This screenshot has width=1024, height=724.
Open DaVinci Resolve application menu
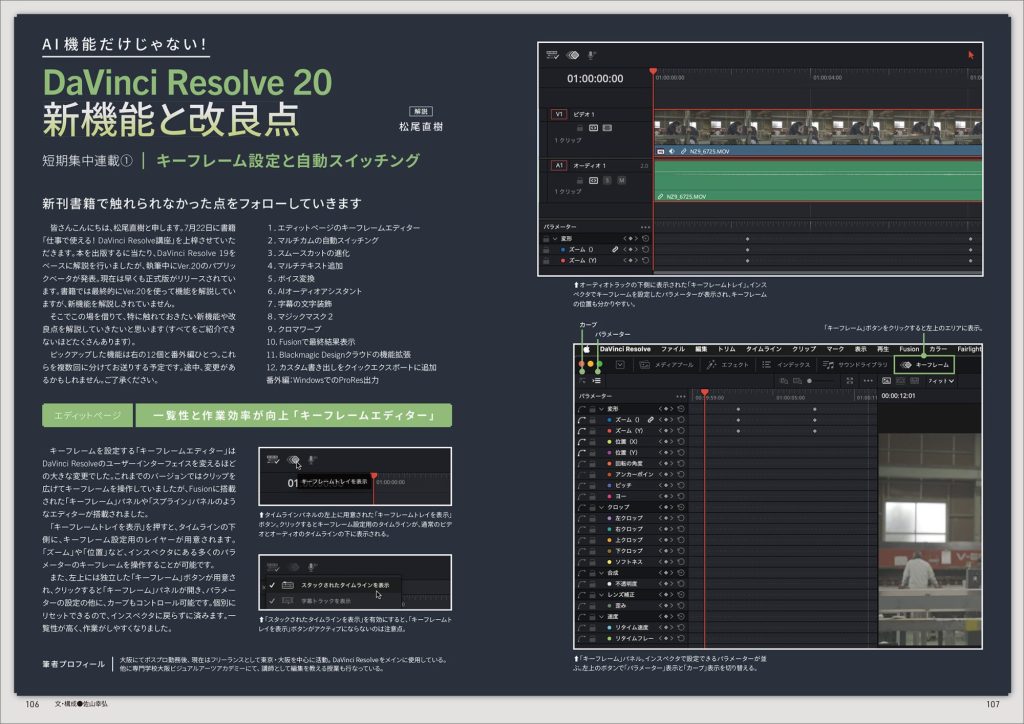coord(625,349)
